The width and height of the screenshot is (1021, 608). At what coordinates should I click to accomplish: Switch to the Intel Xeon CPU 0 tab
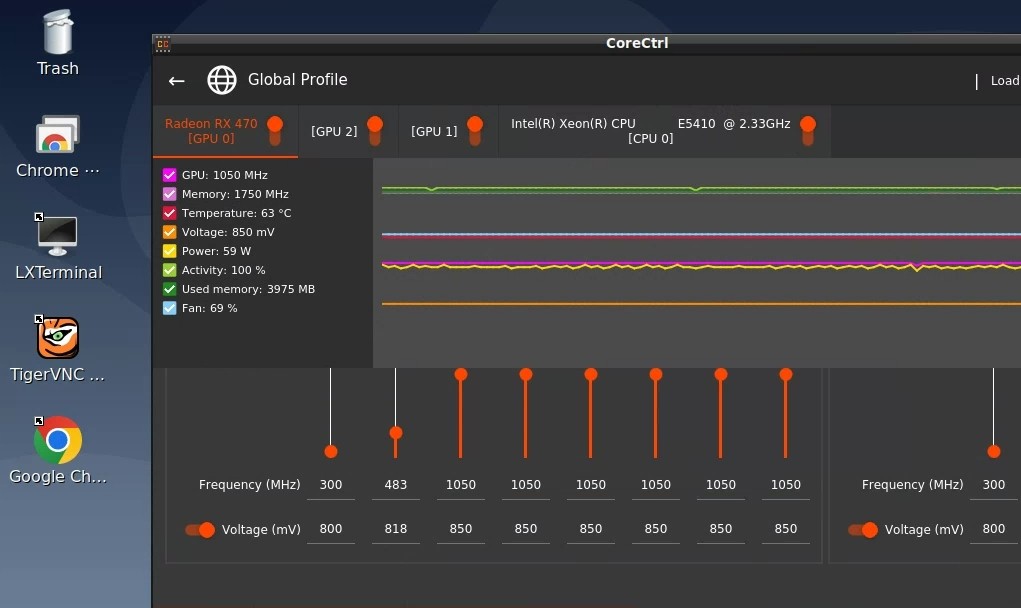[x=650, y=131]
